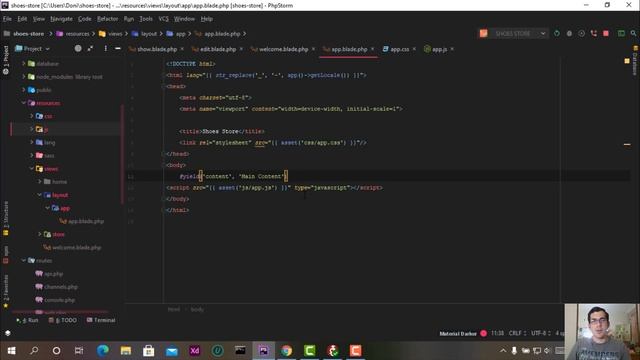Select welcome.blade.php in project tree

tap(76, 247)
